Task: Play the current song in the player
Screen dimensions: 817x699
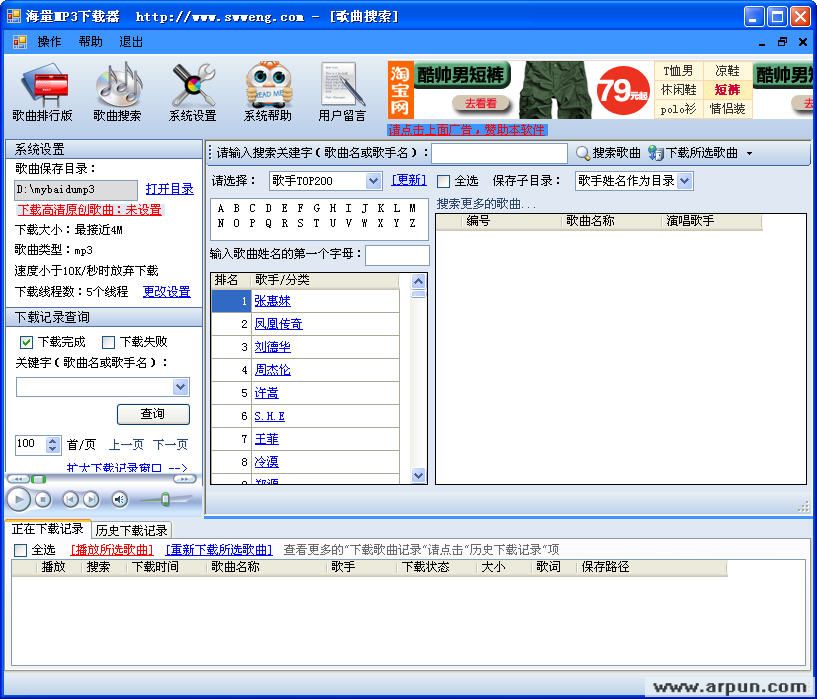Action: [19, 500]
